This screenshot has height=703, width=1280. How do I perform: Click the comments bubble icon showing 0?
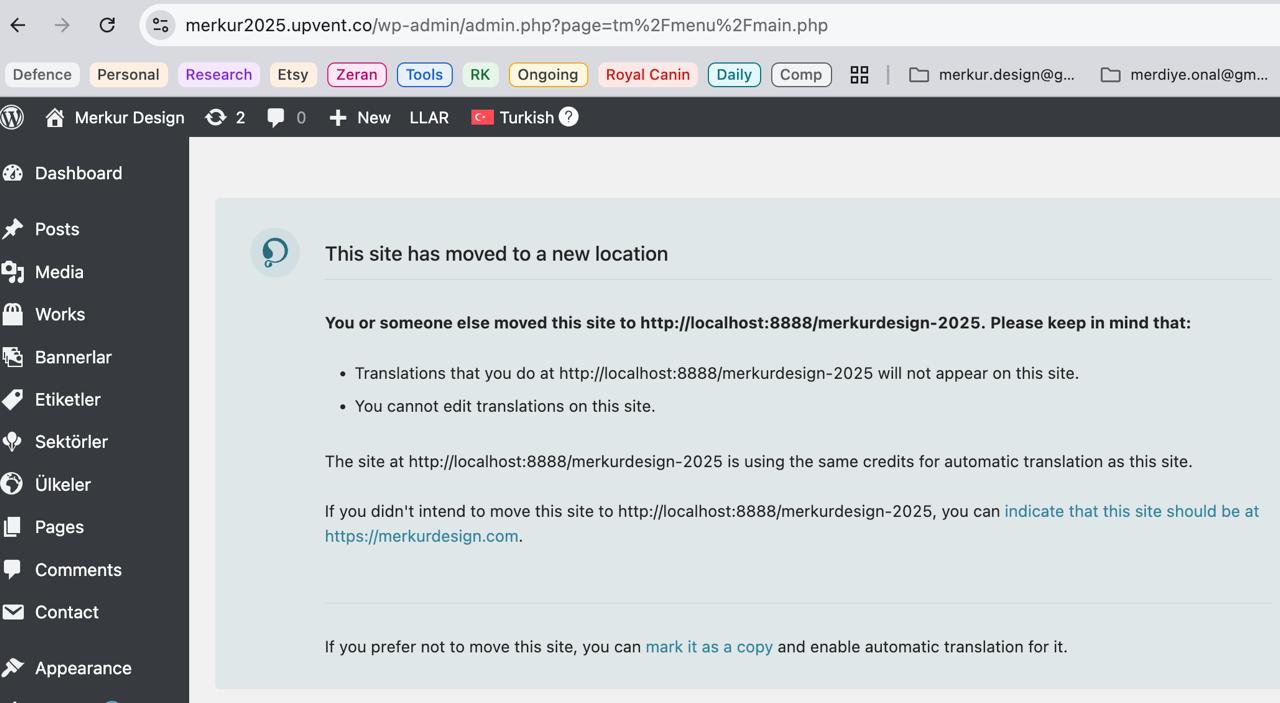tap(276, 117)
